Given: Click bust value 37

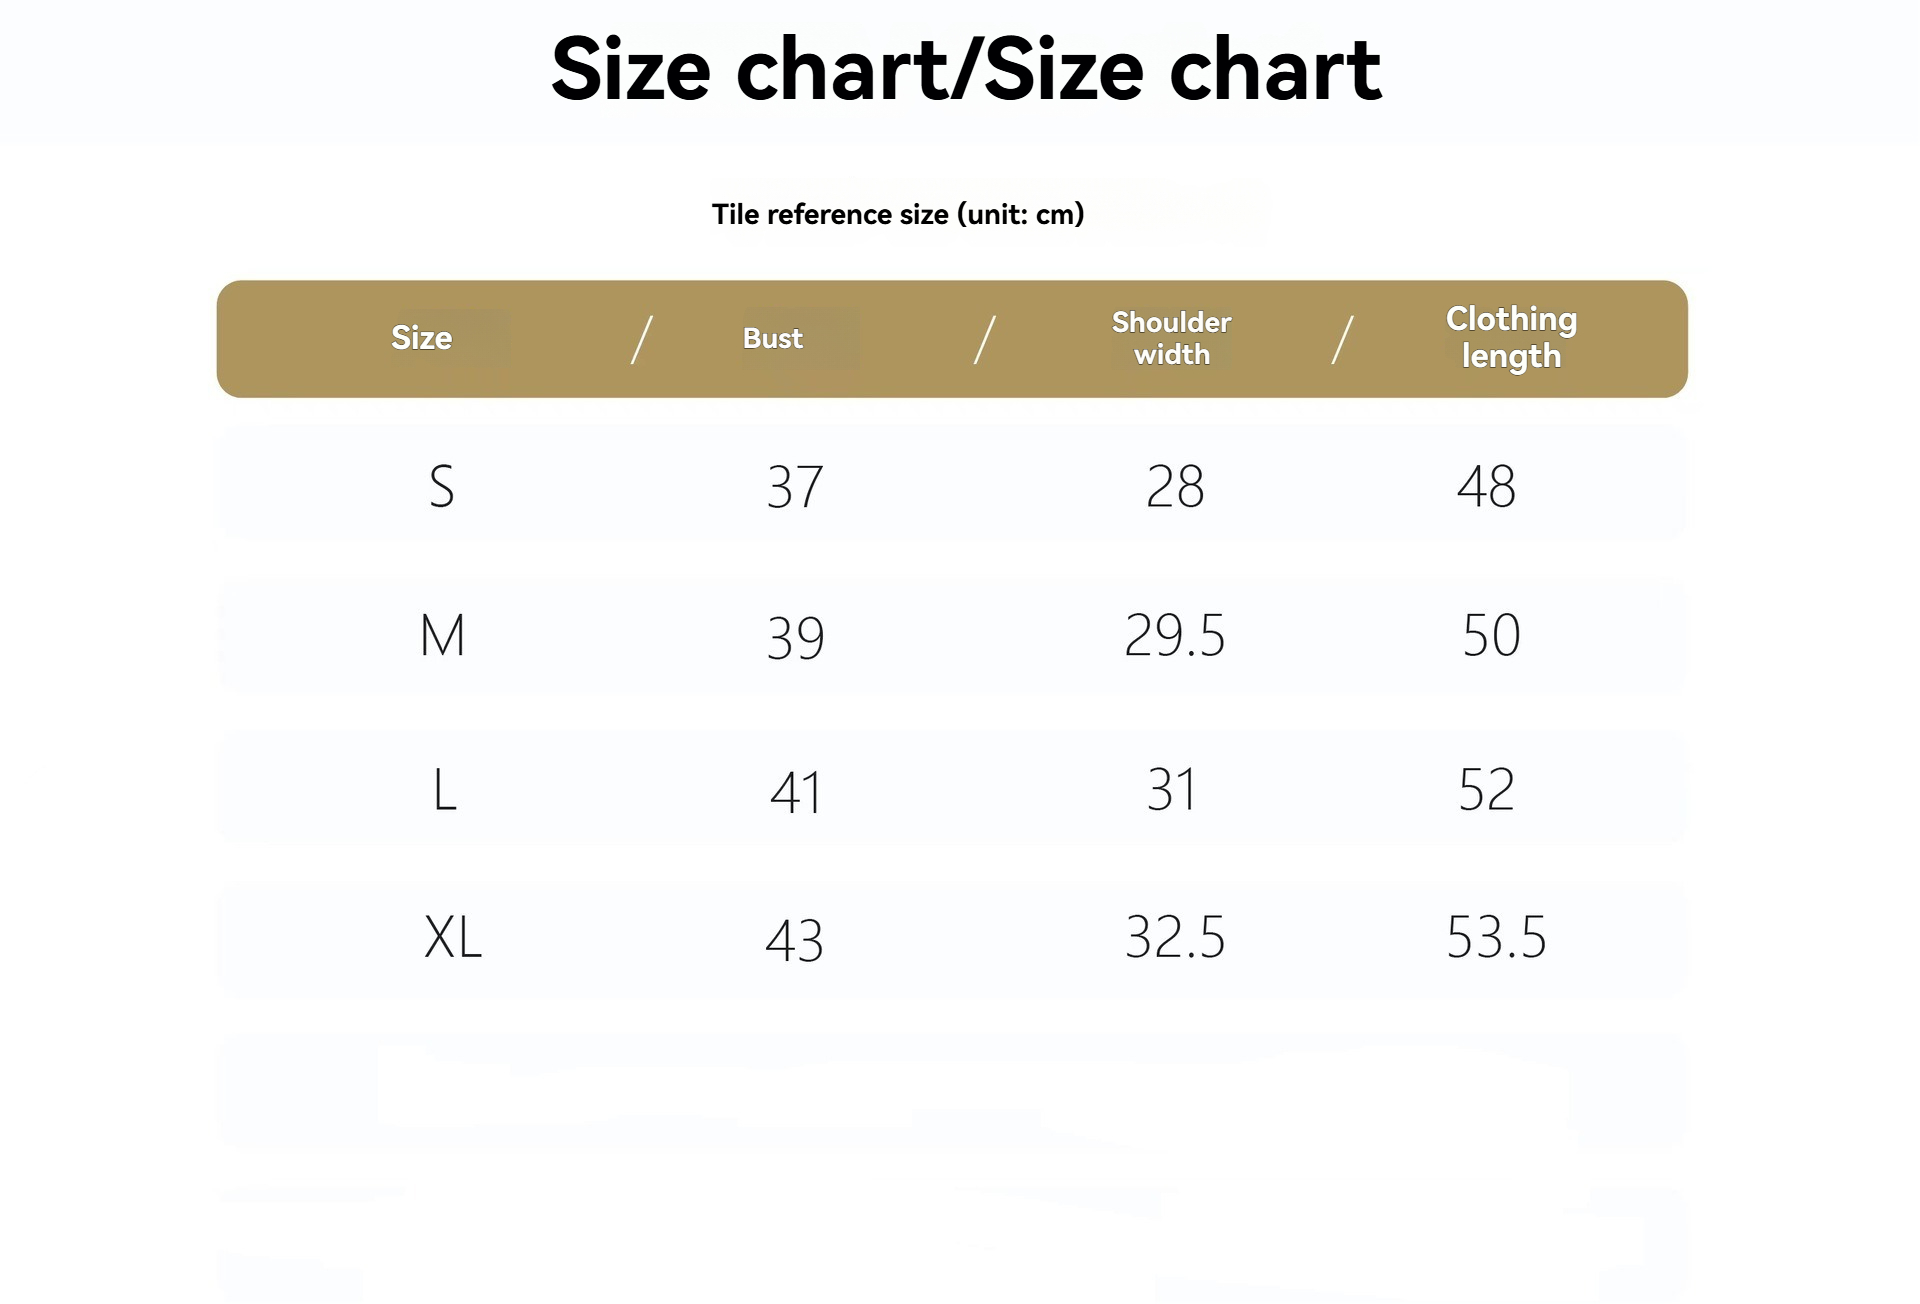Looking at the screenshot, I should point(795,487).
